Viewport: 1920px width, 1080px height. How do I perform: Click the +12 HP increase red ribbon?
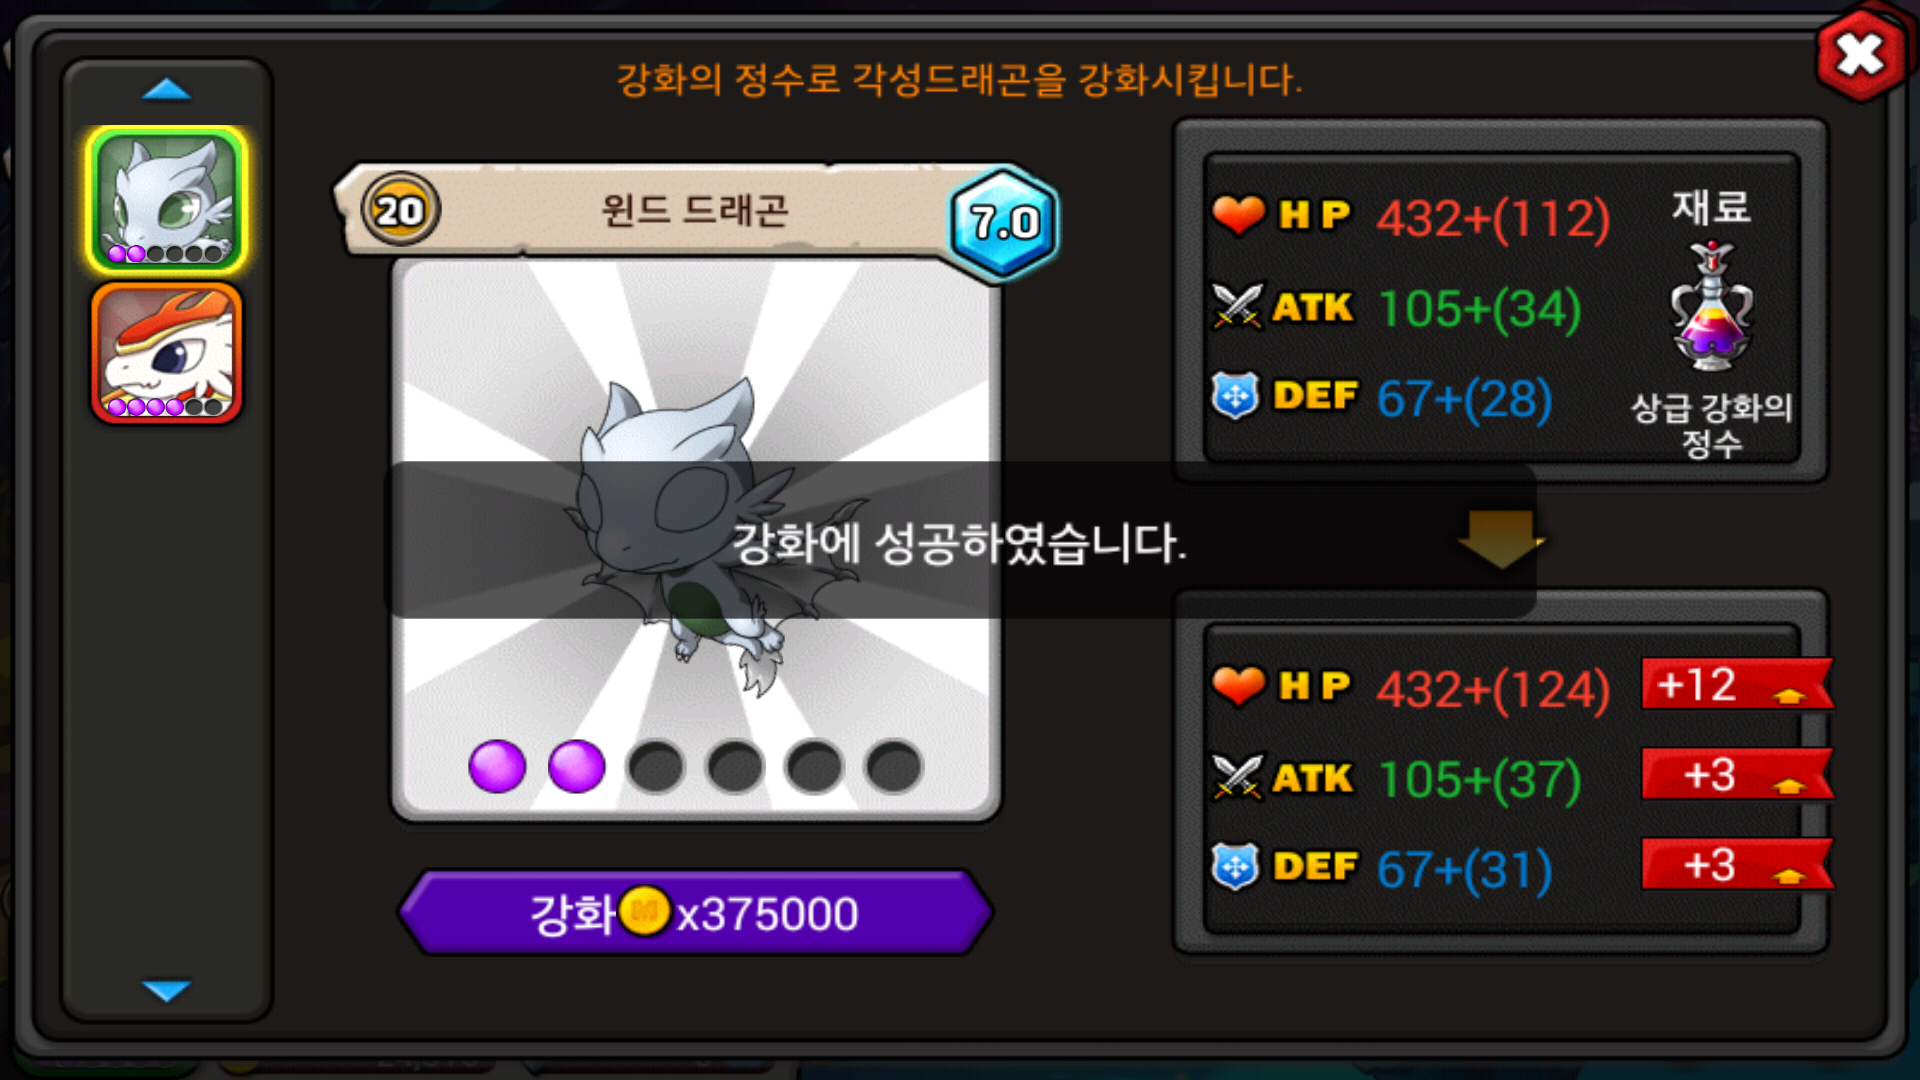pos(1737,685)
